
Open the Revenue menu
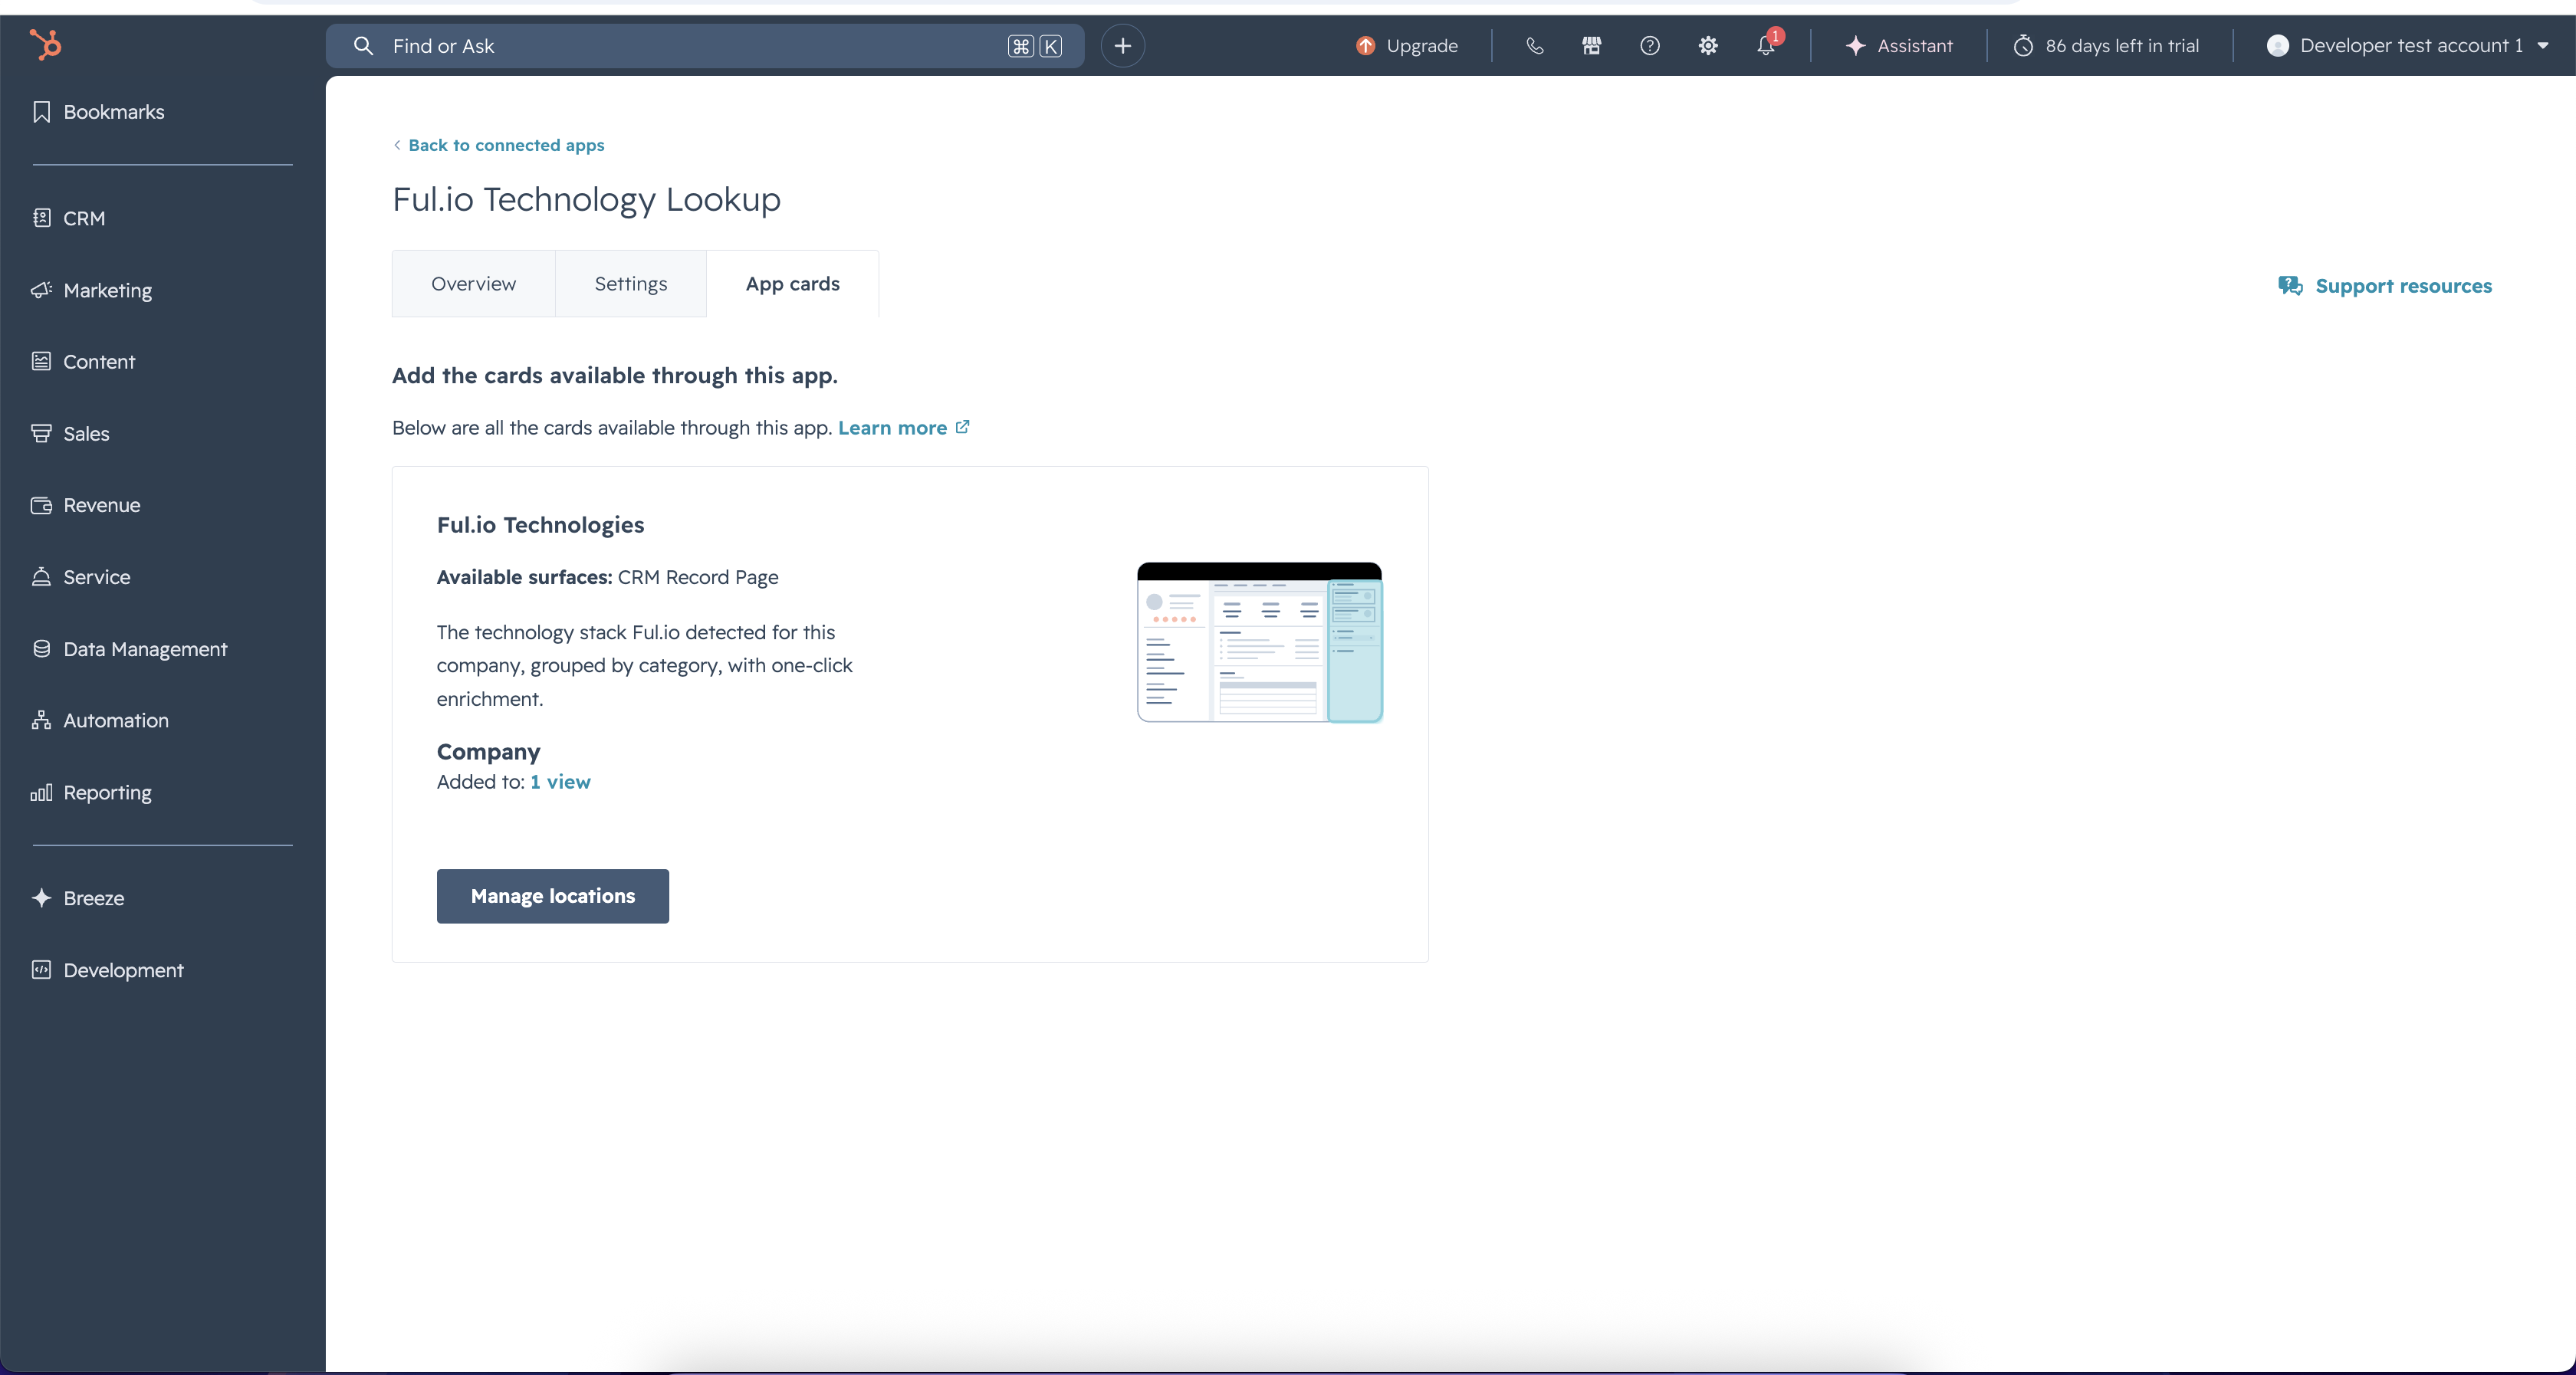pos(86,505)
